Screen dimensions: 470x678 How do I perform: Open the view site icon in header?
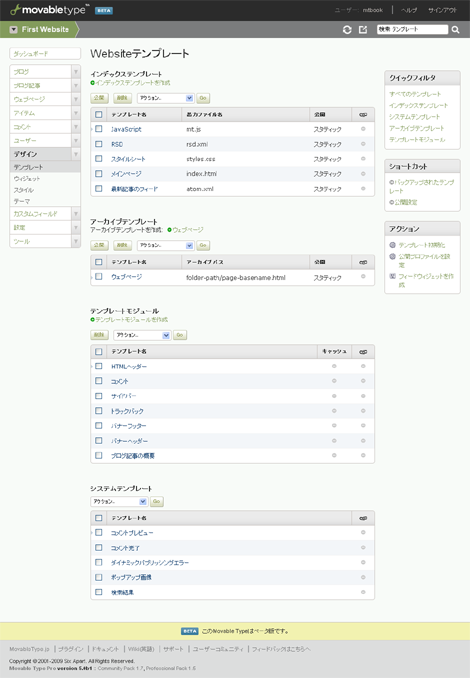[x=363, y=29]
